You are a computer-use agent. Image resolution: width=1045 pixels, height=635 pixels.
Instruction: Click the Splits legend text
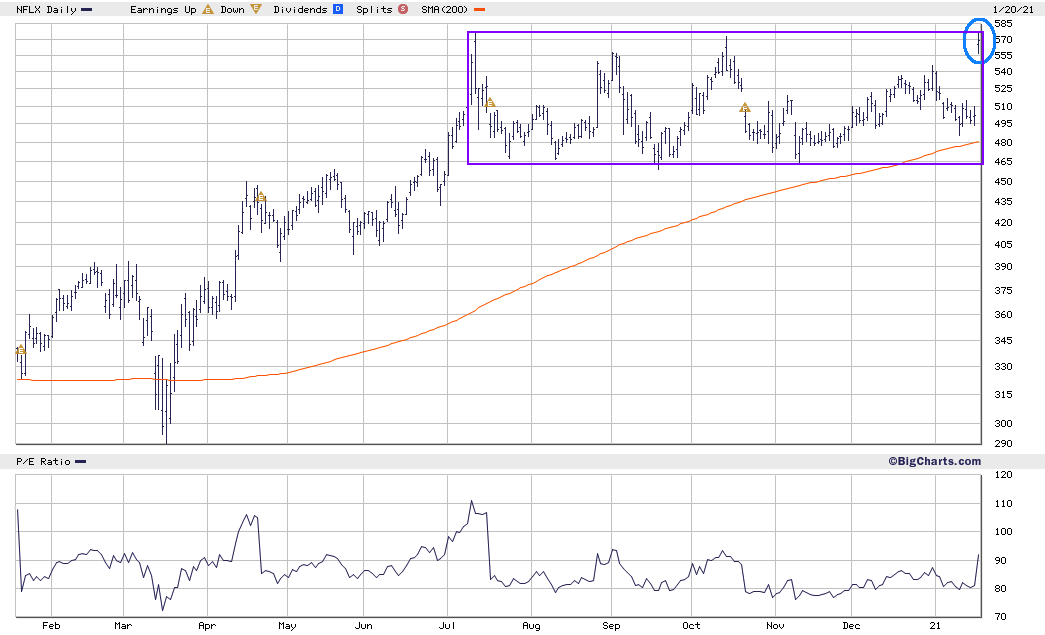coord(374,10)
